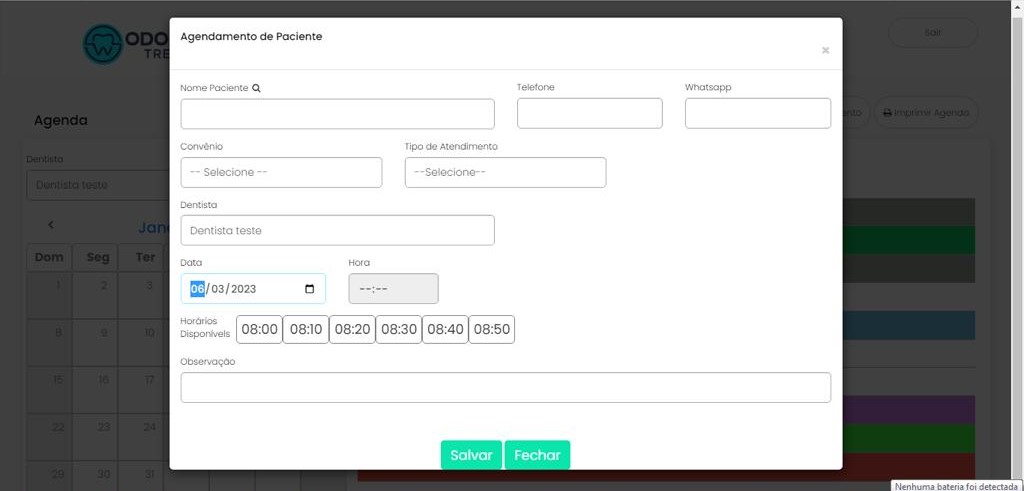Screen dimensions: 1024x491
Task: Click into the Observação field
Action: click(505, 387)
